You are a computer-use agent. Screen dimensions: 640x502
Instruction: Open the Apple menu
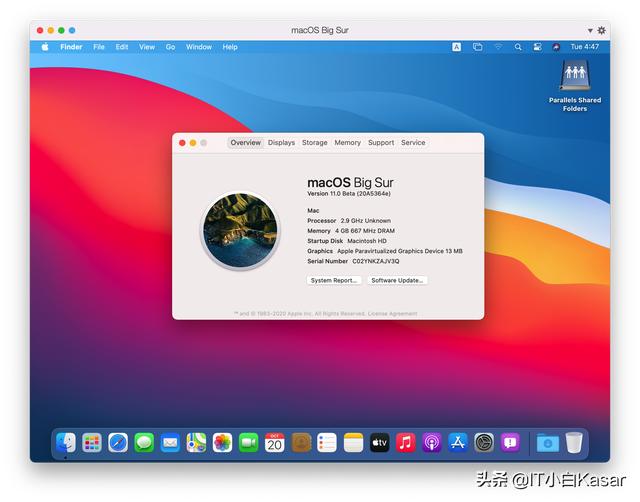[x=45, y=47]
